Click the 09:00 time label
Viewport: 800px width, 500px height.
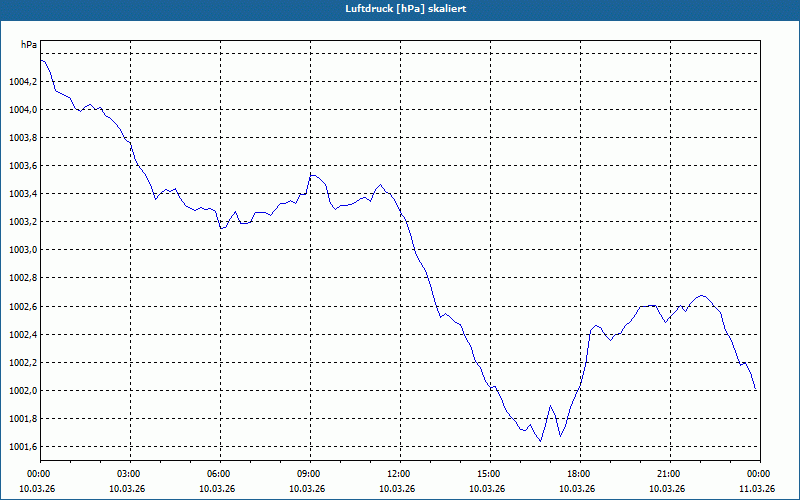point(310,474)
